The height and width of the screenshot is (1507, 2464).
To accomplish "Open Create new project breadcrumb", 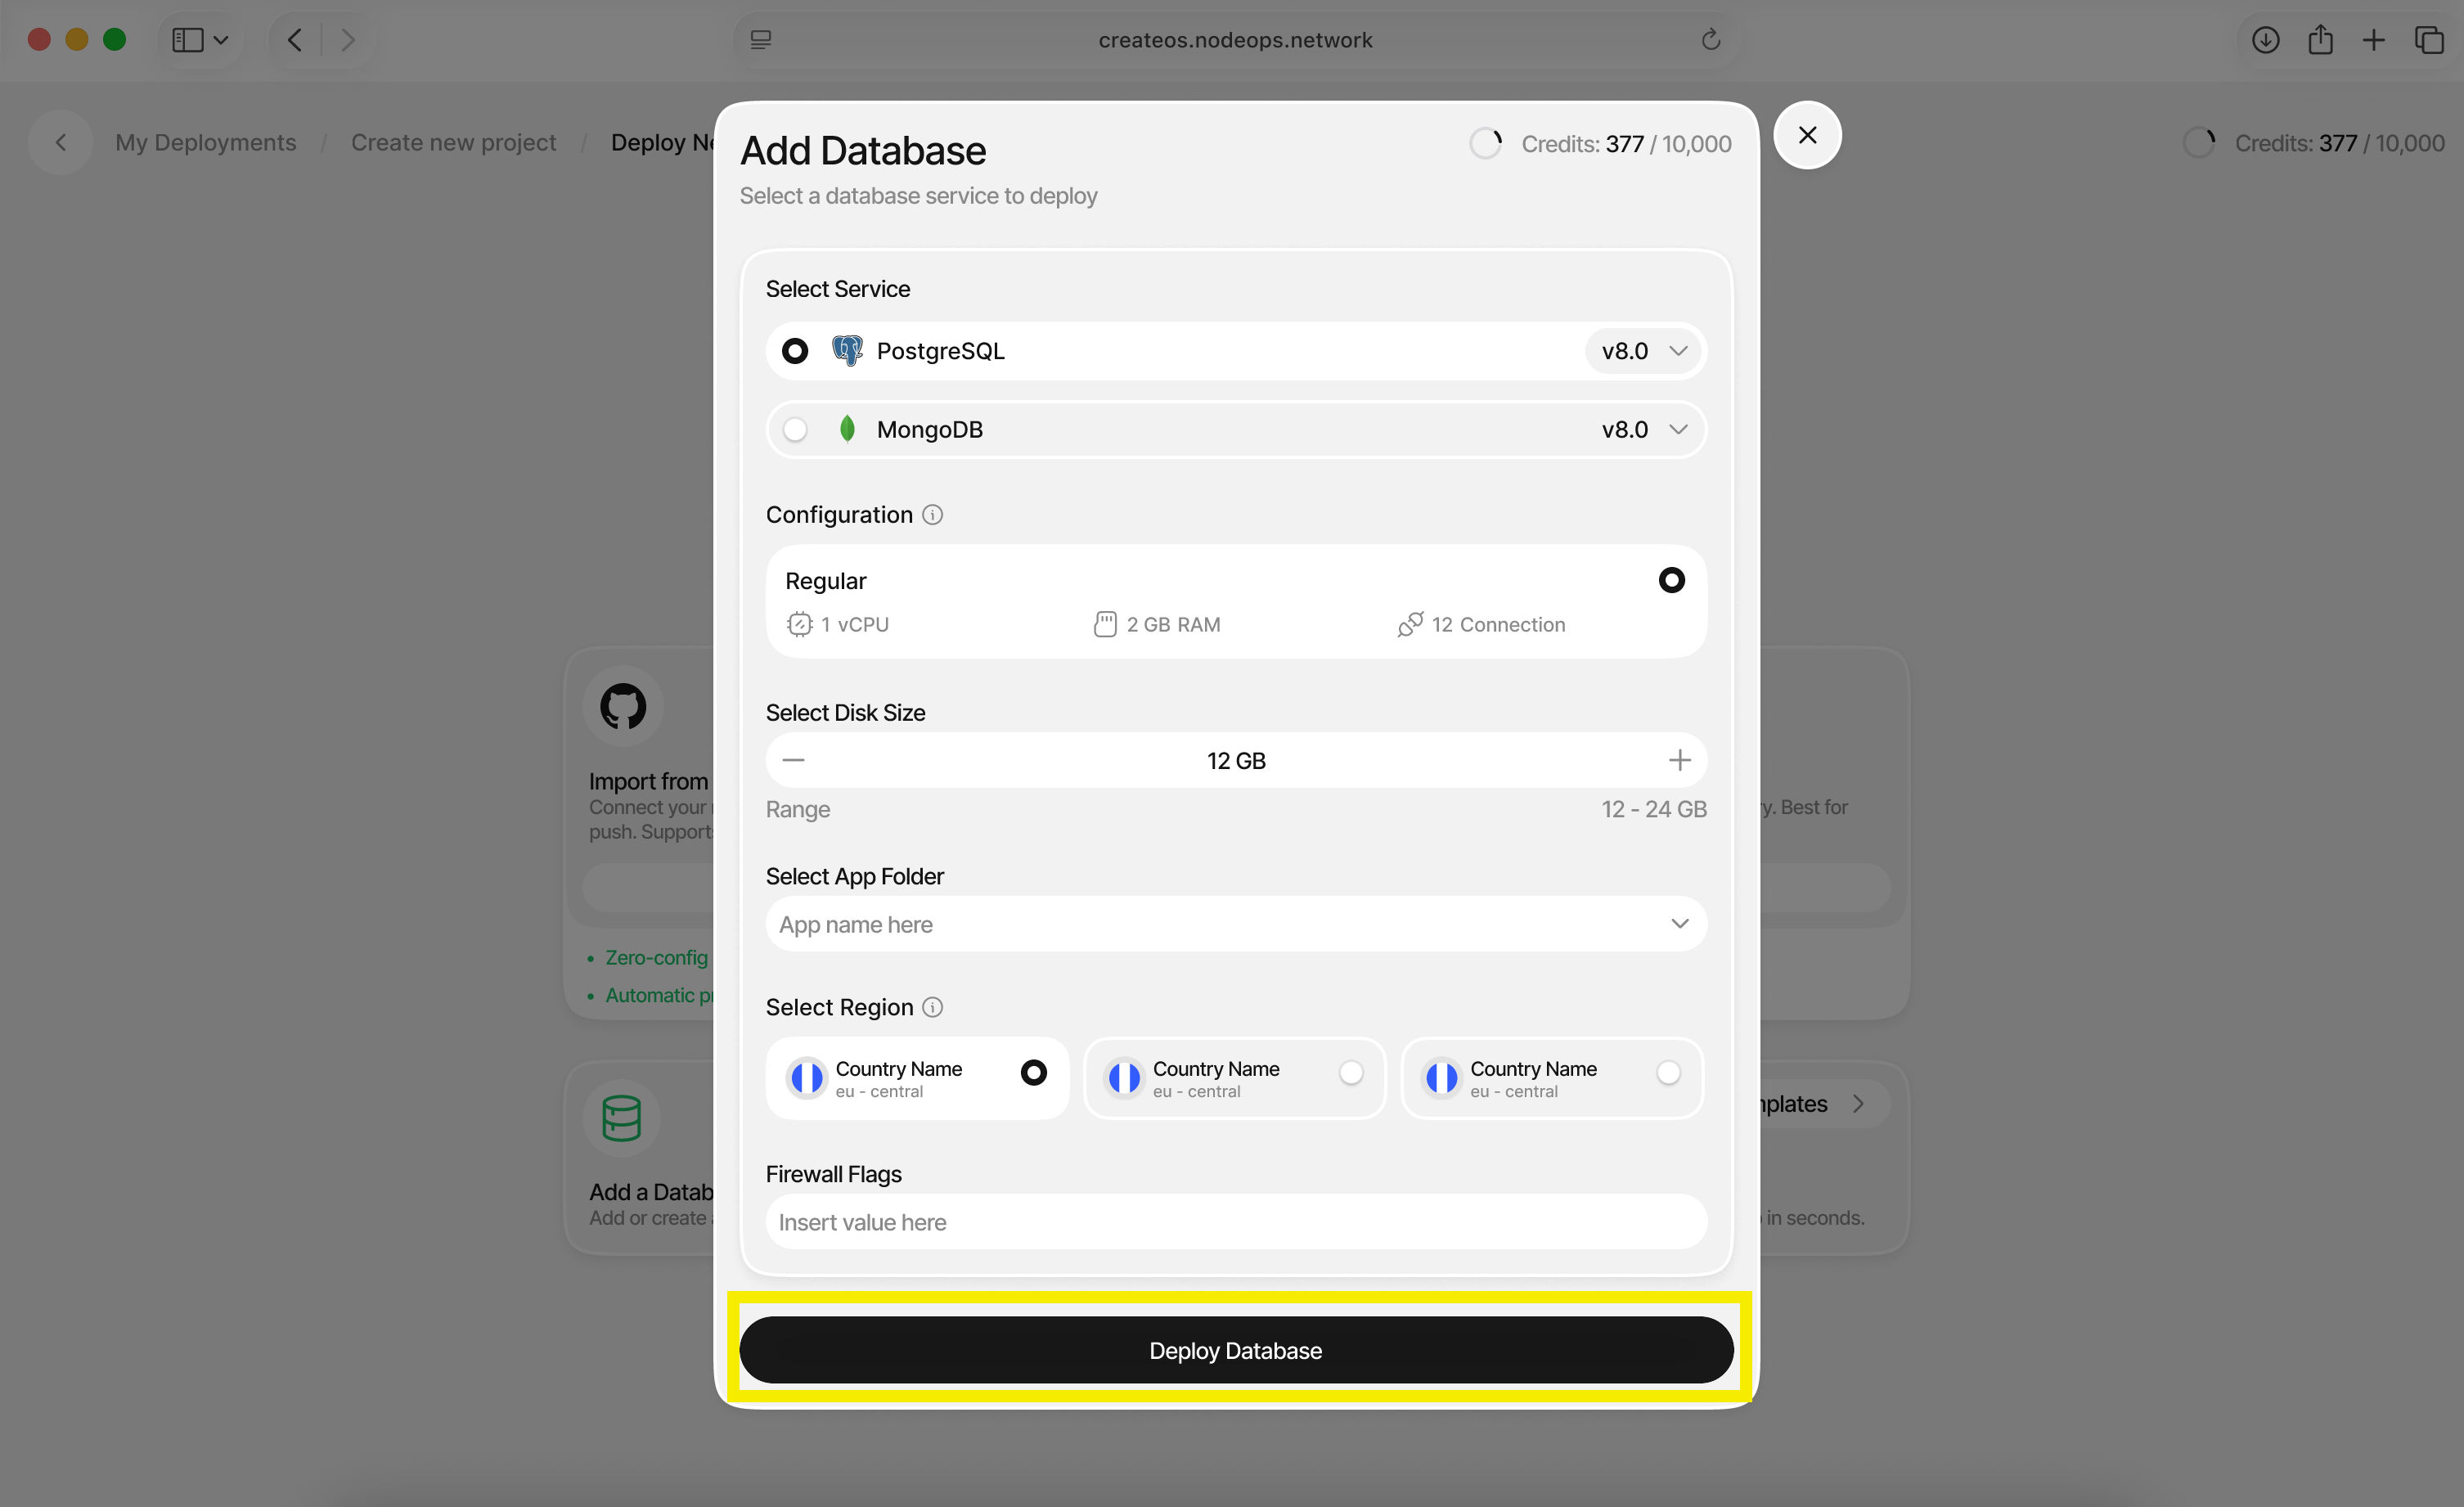I will [x=453, y=143].
